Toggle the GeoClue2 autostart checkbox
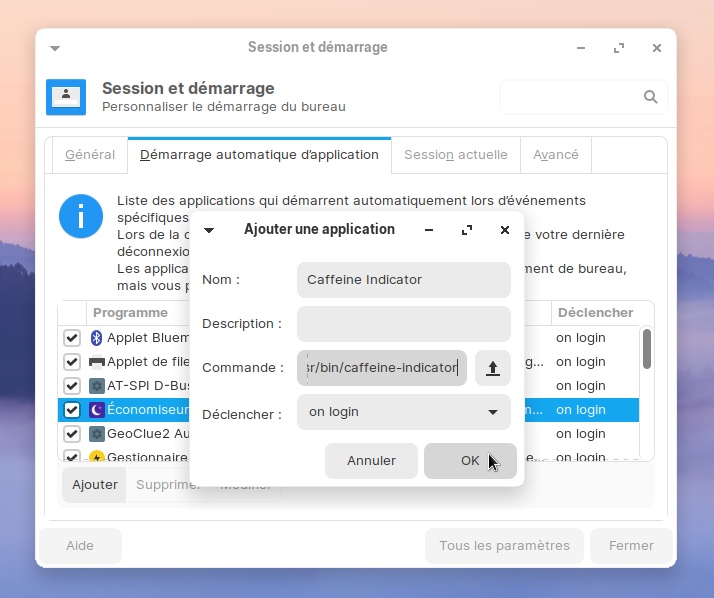 72,434
